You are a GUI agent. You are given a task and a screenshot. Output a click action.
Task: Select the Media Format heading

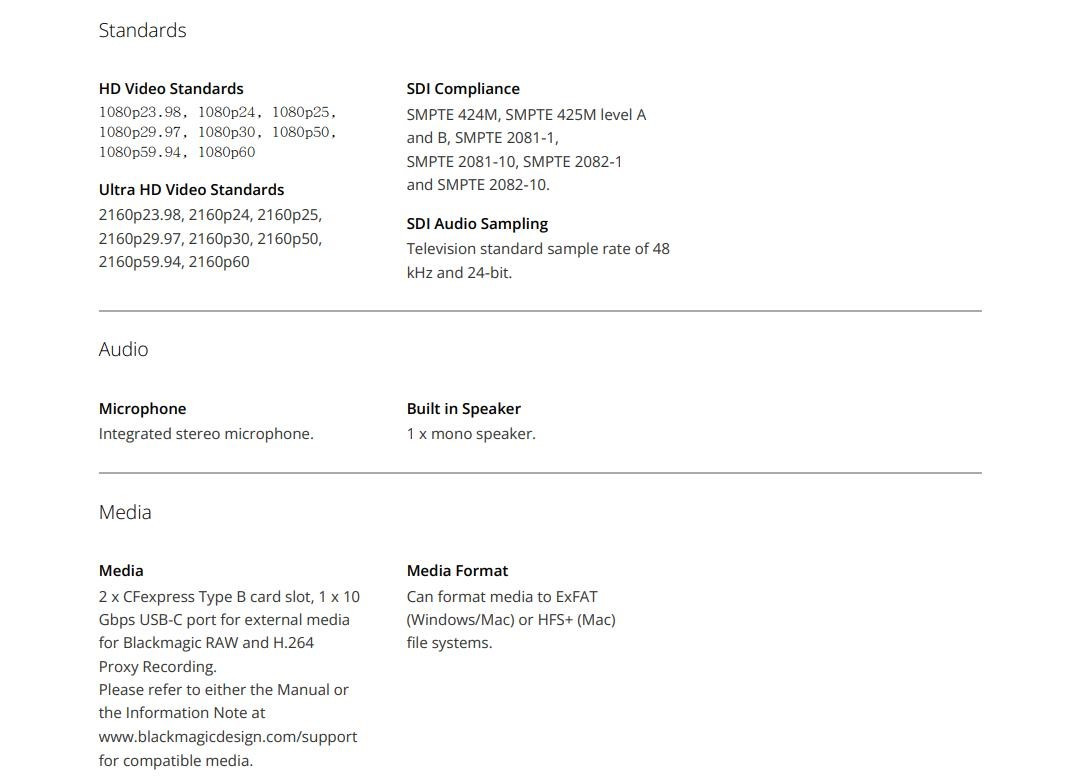pos(457,571)
